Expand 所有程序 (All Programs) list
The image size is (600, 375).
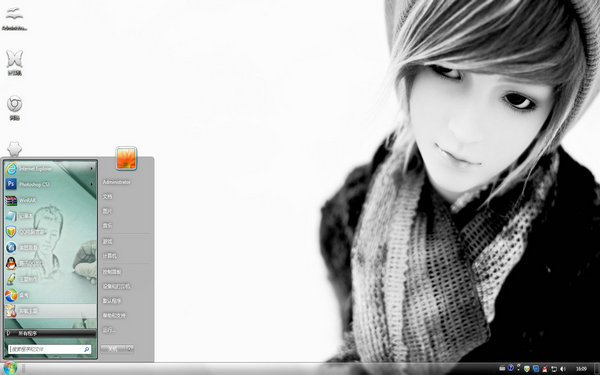[x=50, y=333]
